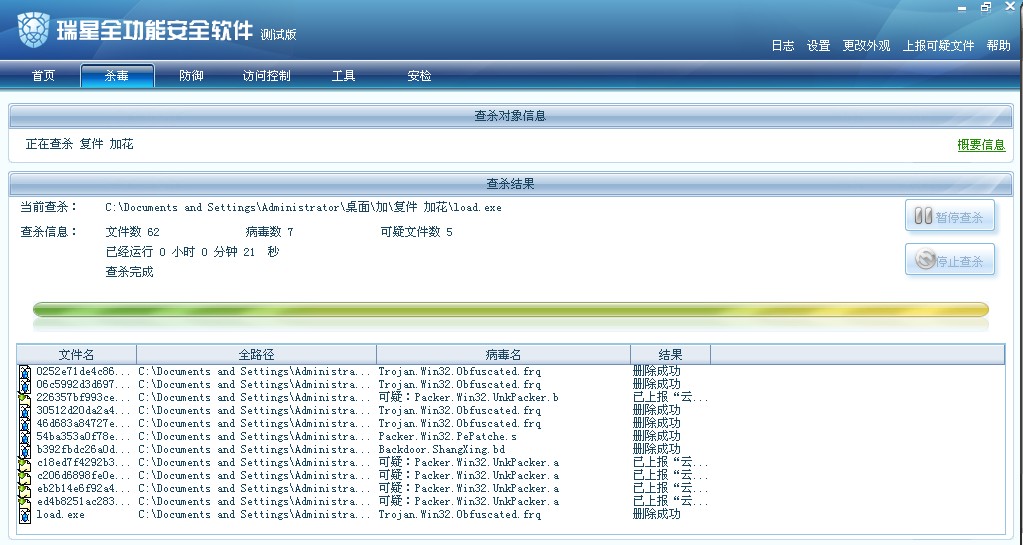The image size is (1023, 545).
Task: Open 设置 from top menu
Action: point(818,46)
